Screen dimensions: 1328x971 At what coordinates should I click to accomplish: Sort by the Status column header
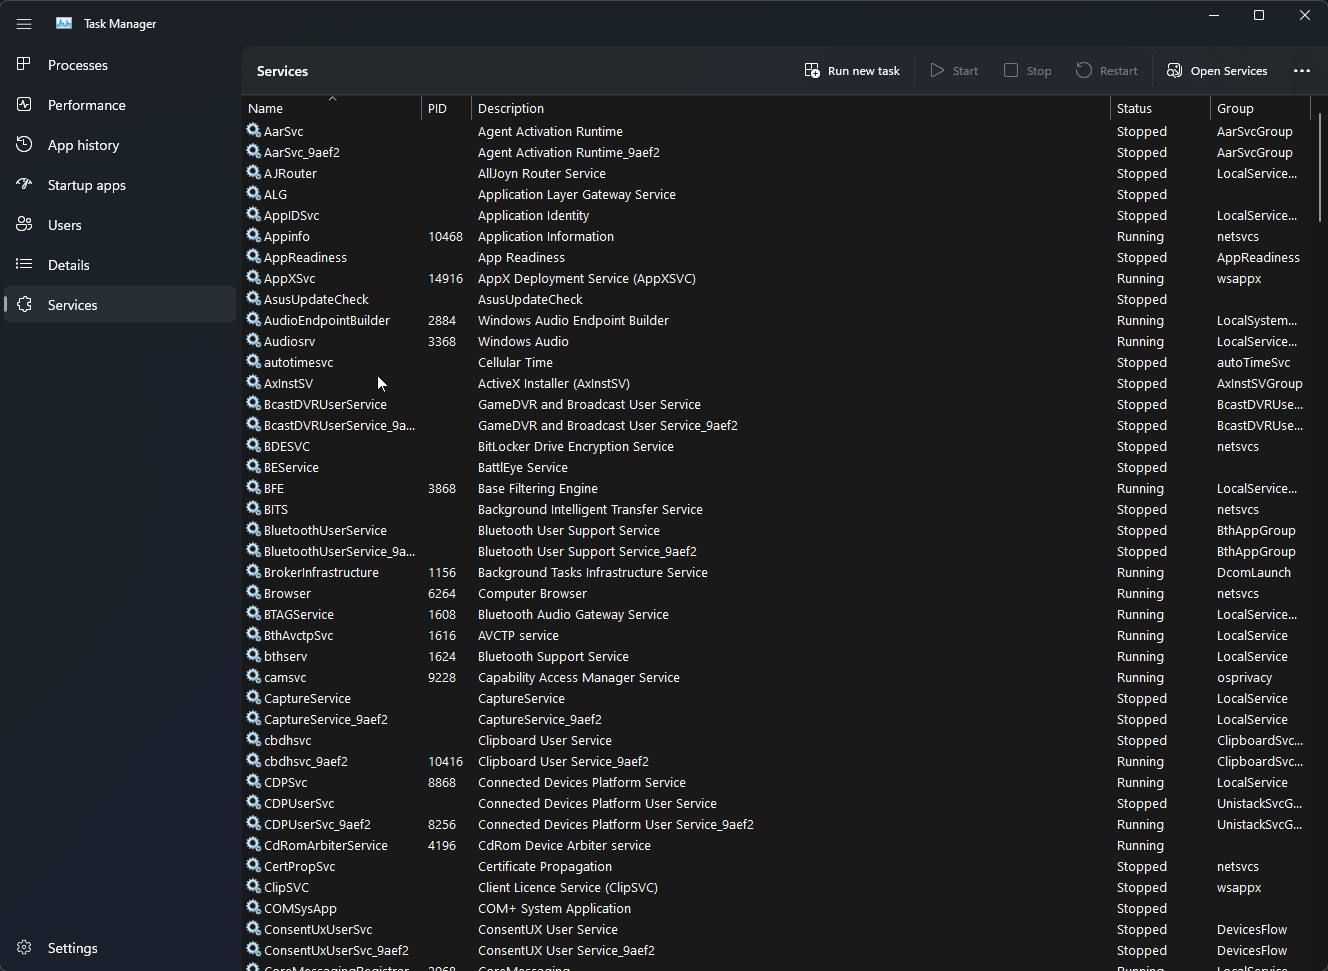[1160, 108]
